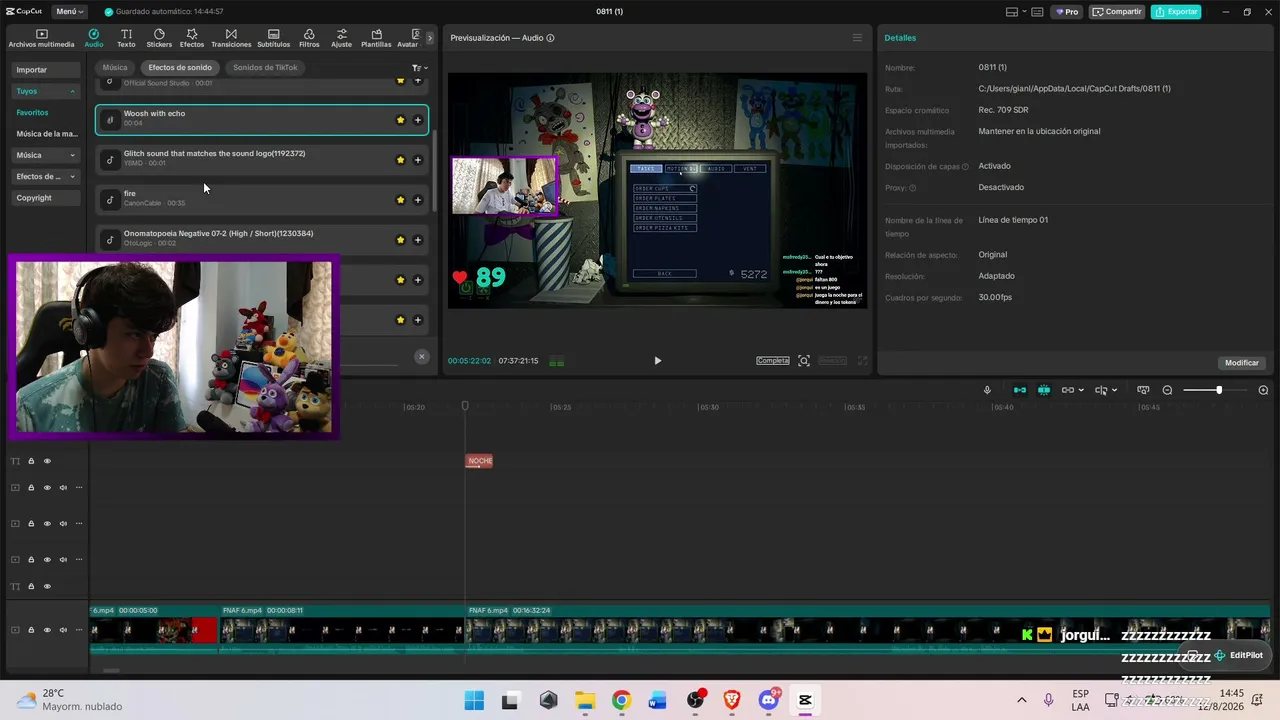Switch to the Música tab
1280x720 pixels.
pos(115,68)
